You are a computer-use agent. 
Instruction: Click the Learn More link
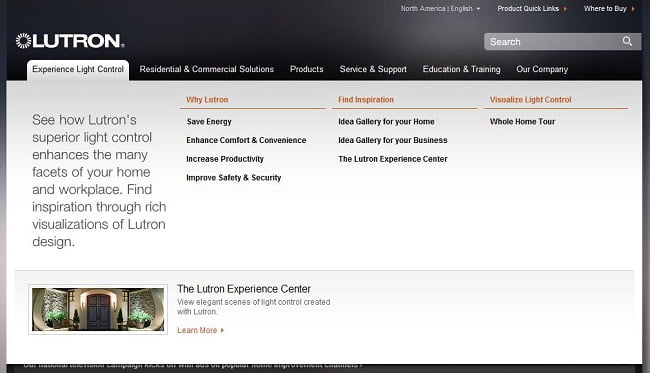coord(197,330)
